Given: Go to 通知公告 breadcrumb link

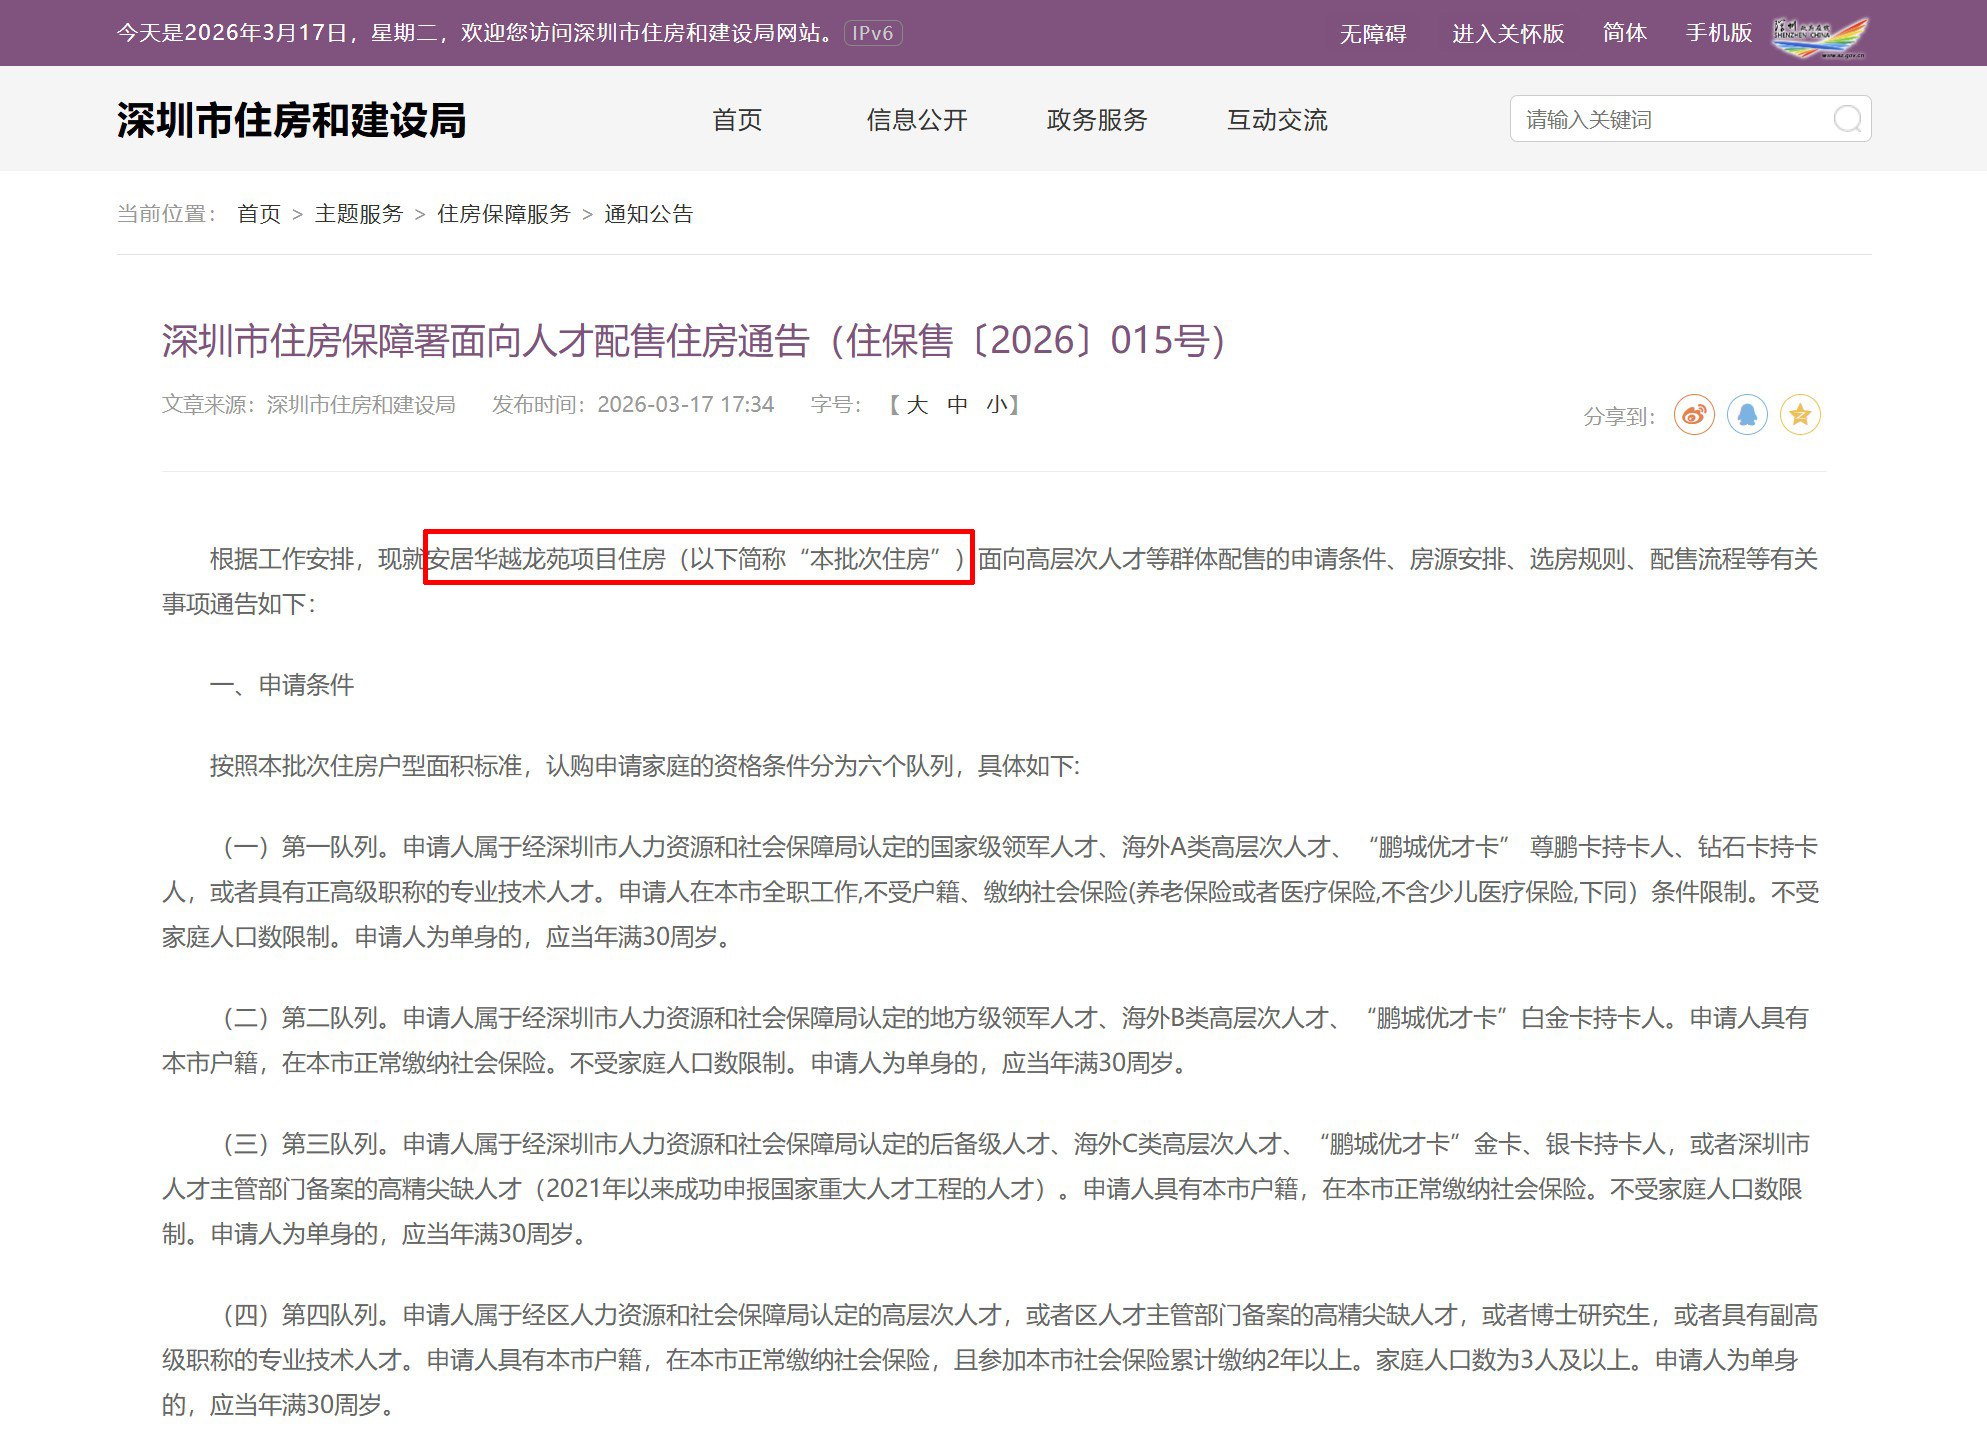Looking at the screenshot, I should coord(648,214).
